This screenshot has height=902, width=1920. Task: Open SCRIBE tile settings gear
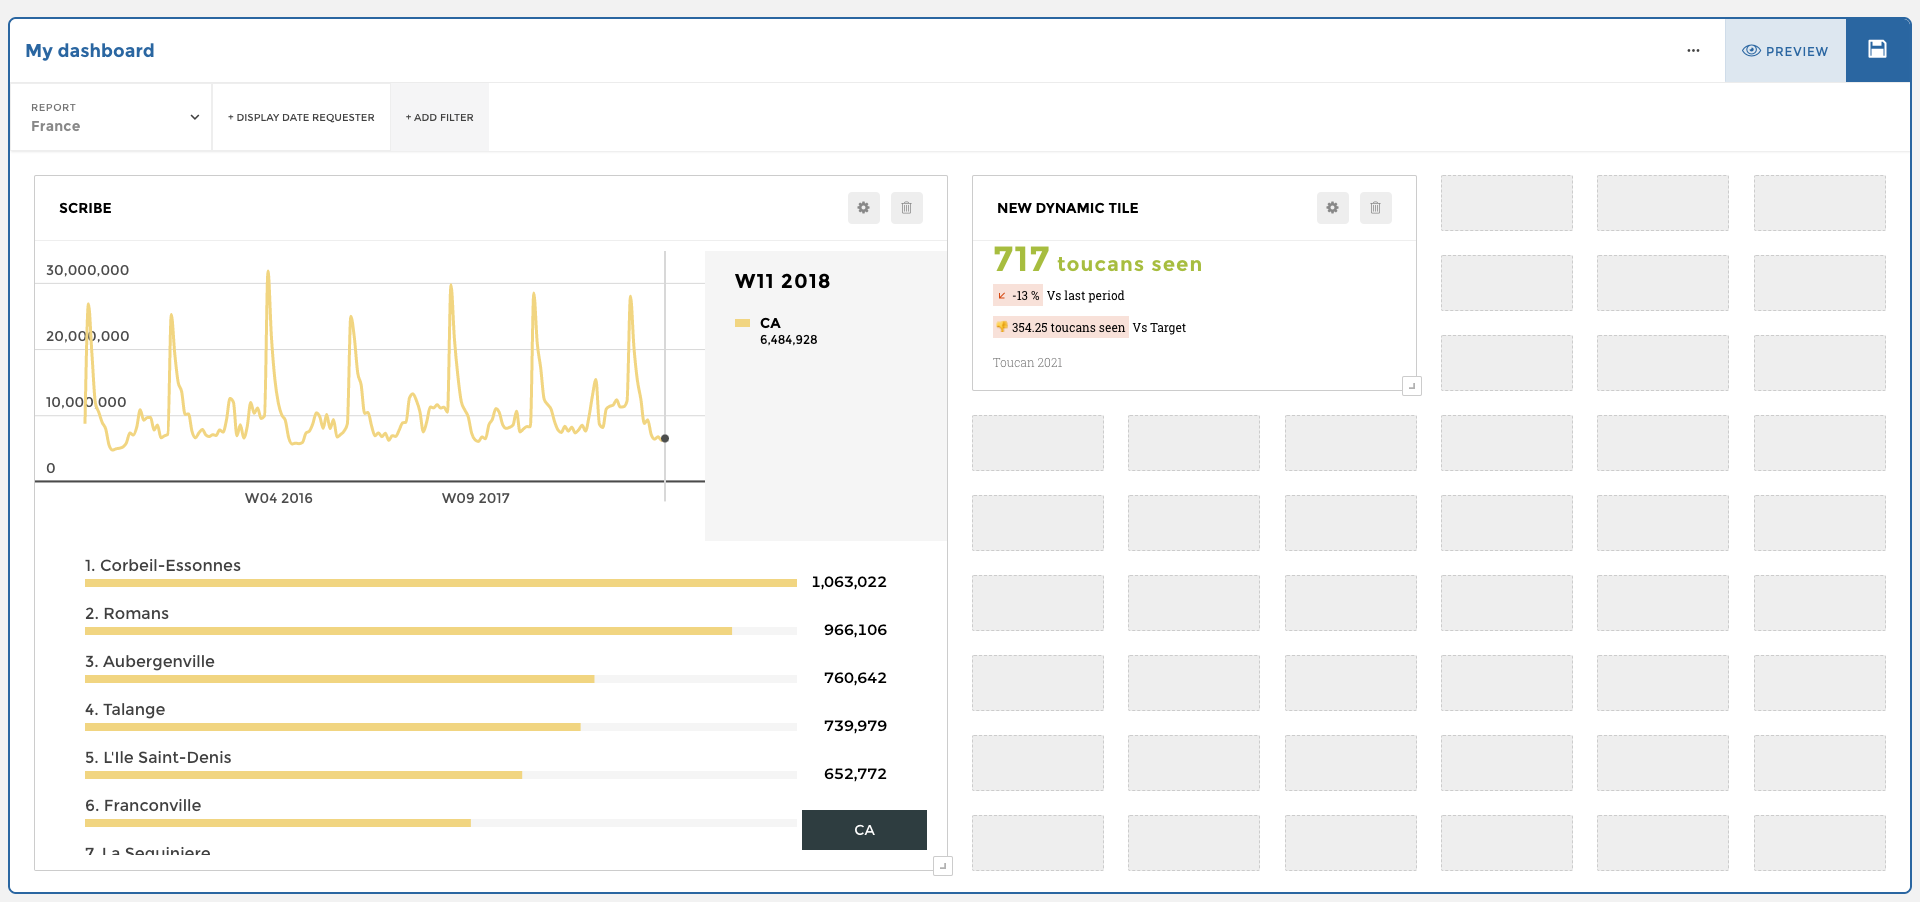coord(863,208)
